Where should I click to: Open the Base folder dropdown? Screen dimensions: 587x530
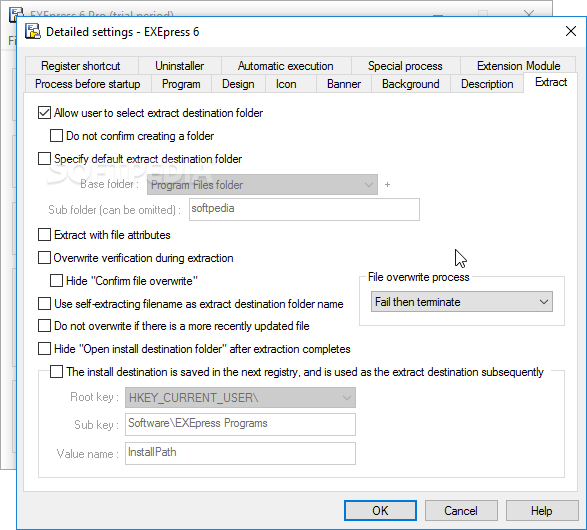tap(262, 185)
